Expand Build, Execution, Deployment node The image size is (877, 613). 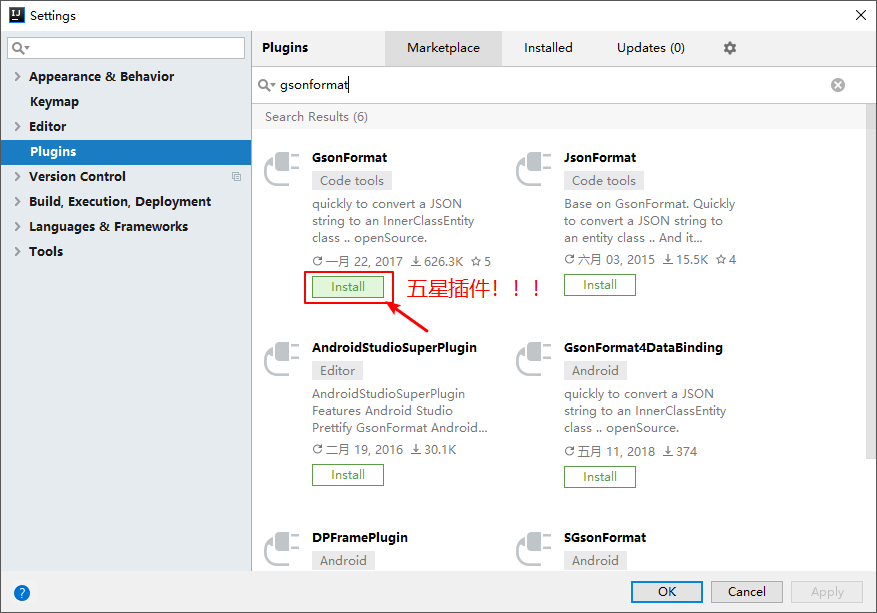click(17, 201)
